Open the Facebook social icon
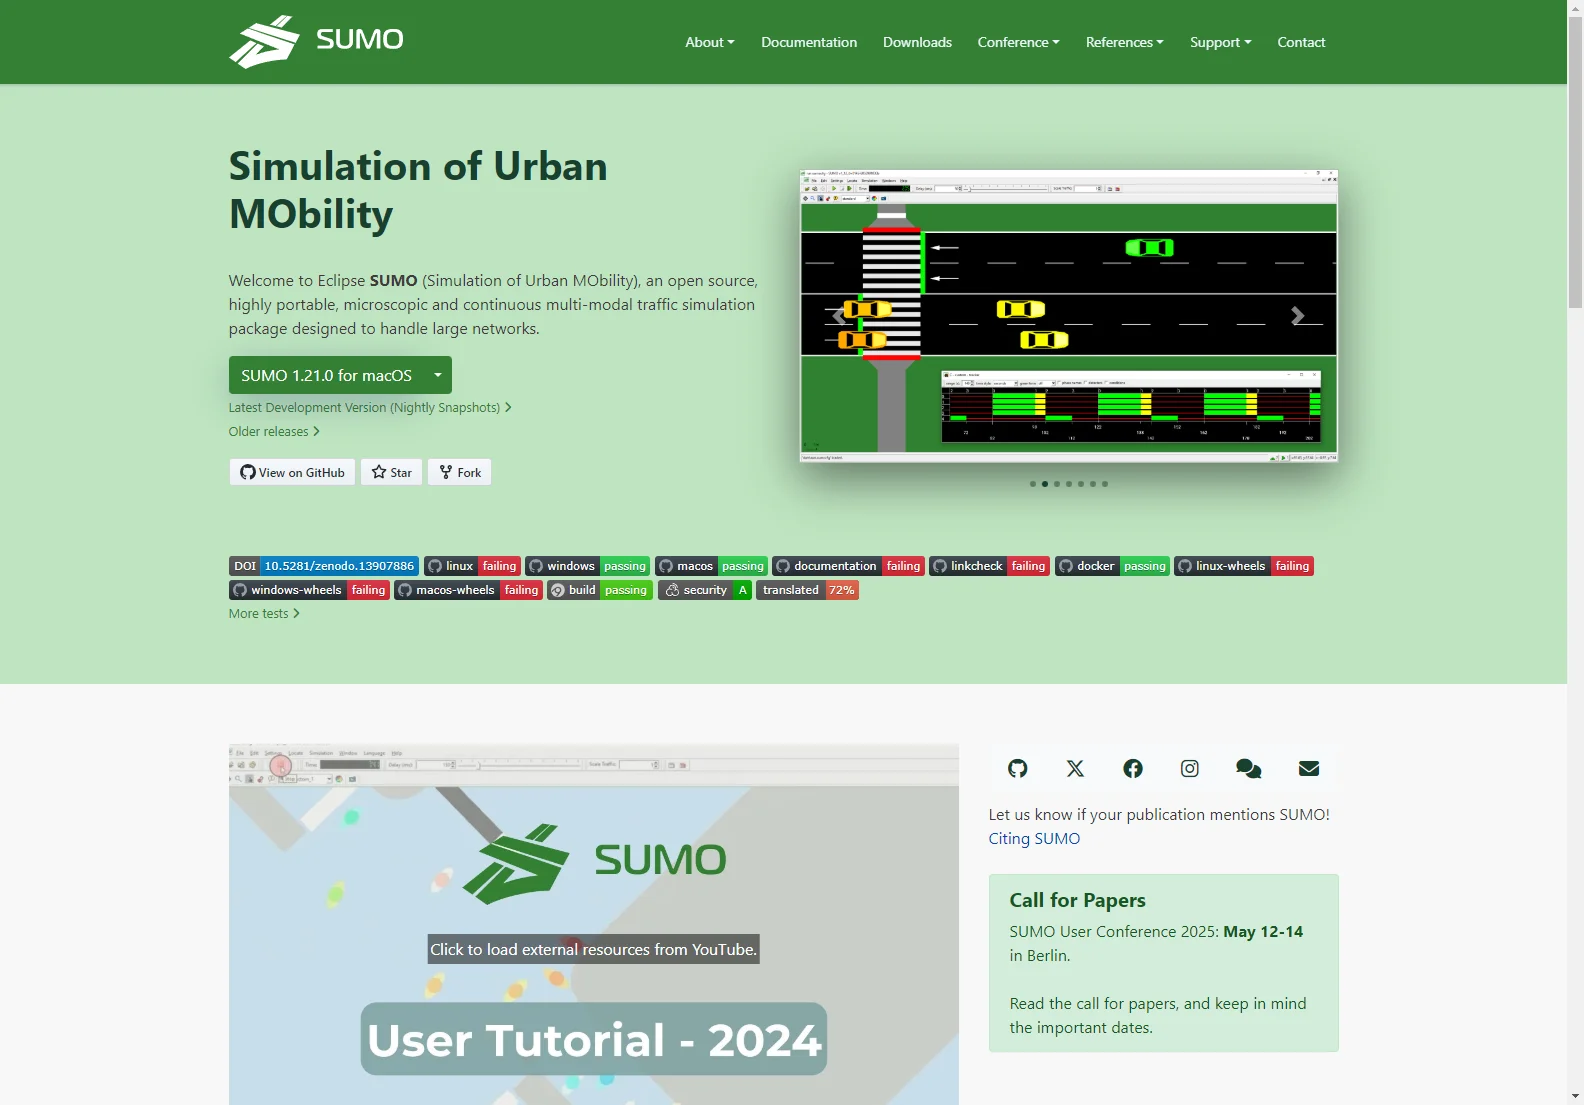 pos(1133,768)
